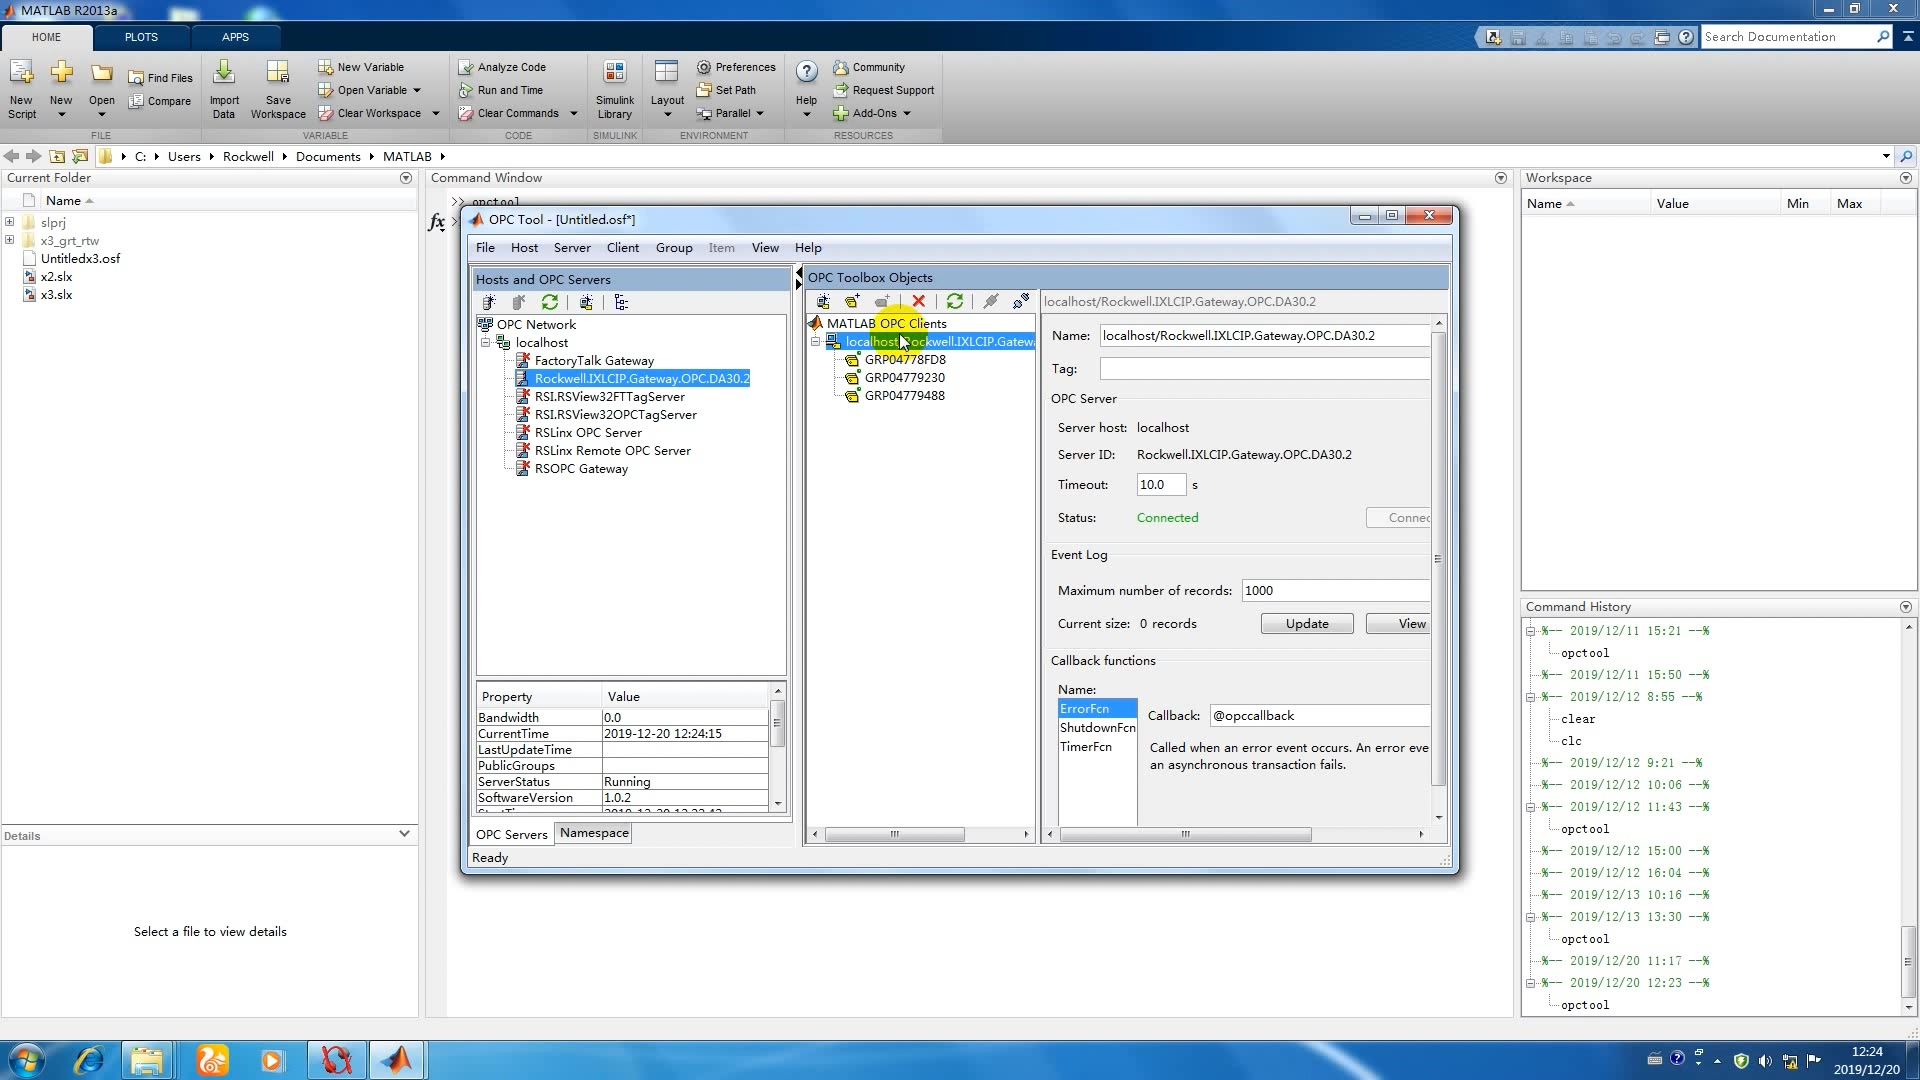This screenshot has width=1920, height=1080.
Task: Click the horizontal scrollbar under client properties pane
Action: tap(1185, 835)
